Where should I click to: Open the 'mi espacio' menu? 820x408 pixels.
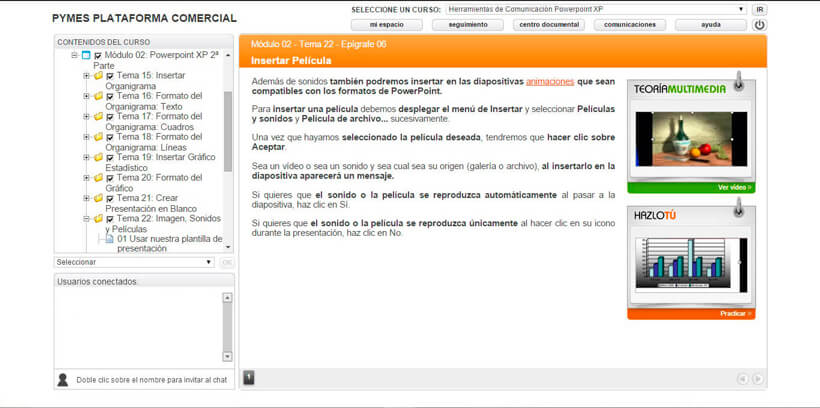pos(386,25)
